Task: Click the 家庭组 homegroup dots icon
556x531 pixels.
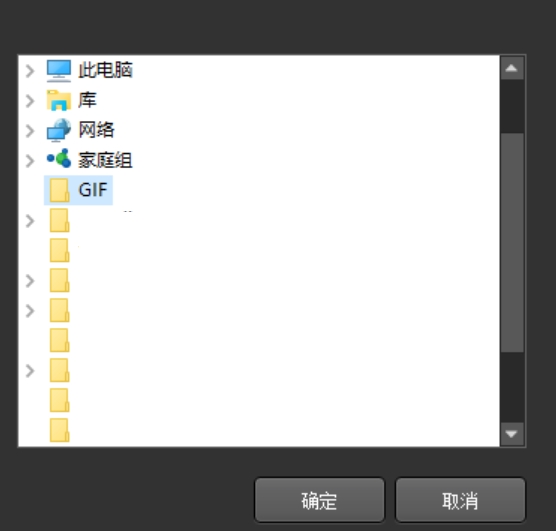Action: tap(59, 158)
